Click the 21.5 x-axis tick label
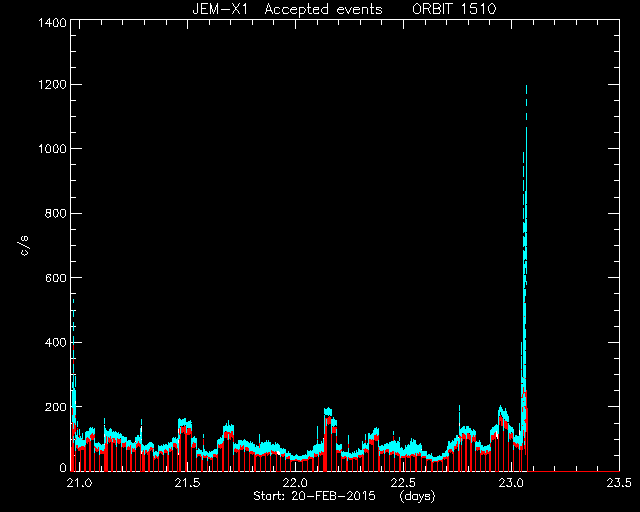Screen dimensions: 640x512 187,483
